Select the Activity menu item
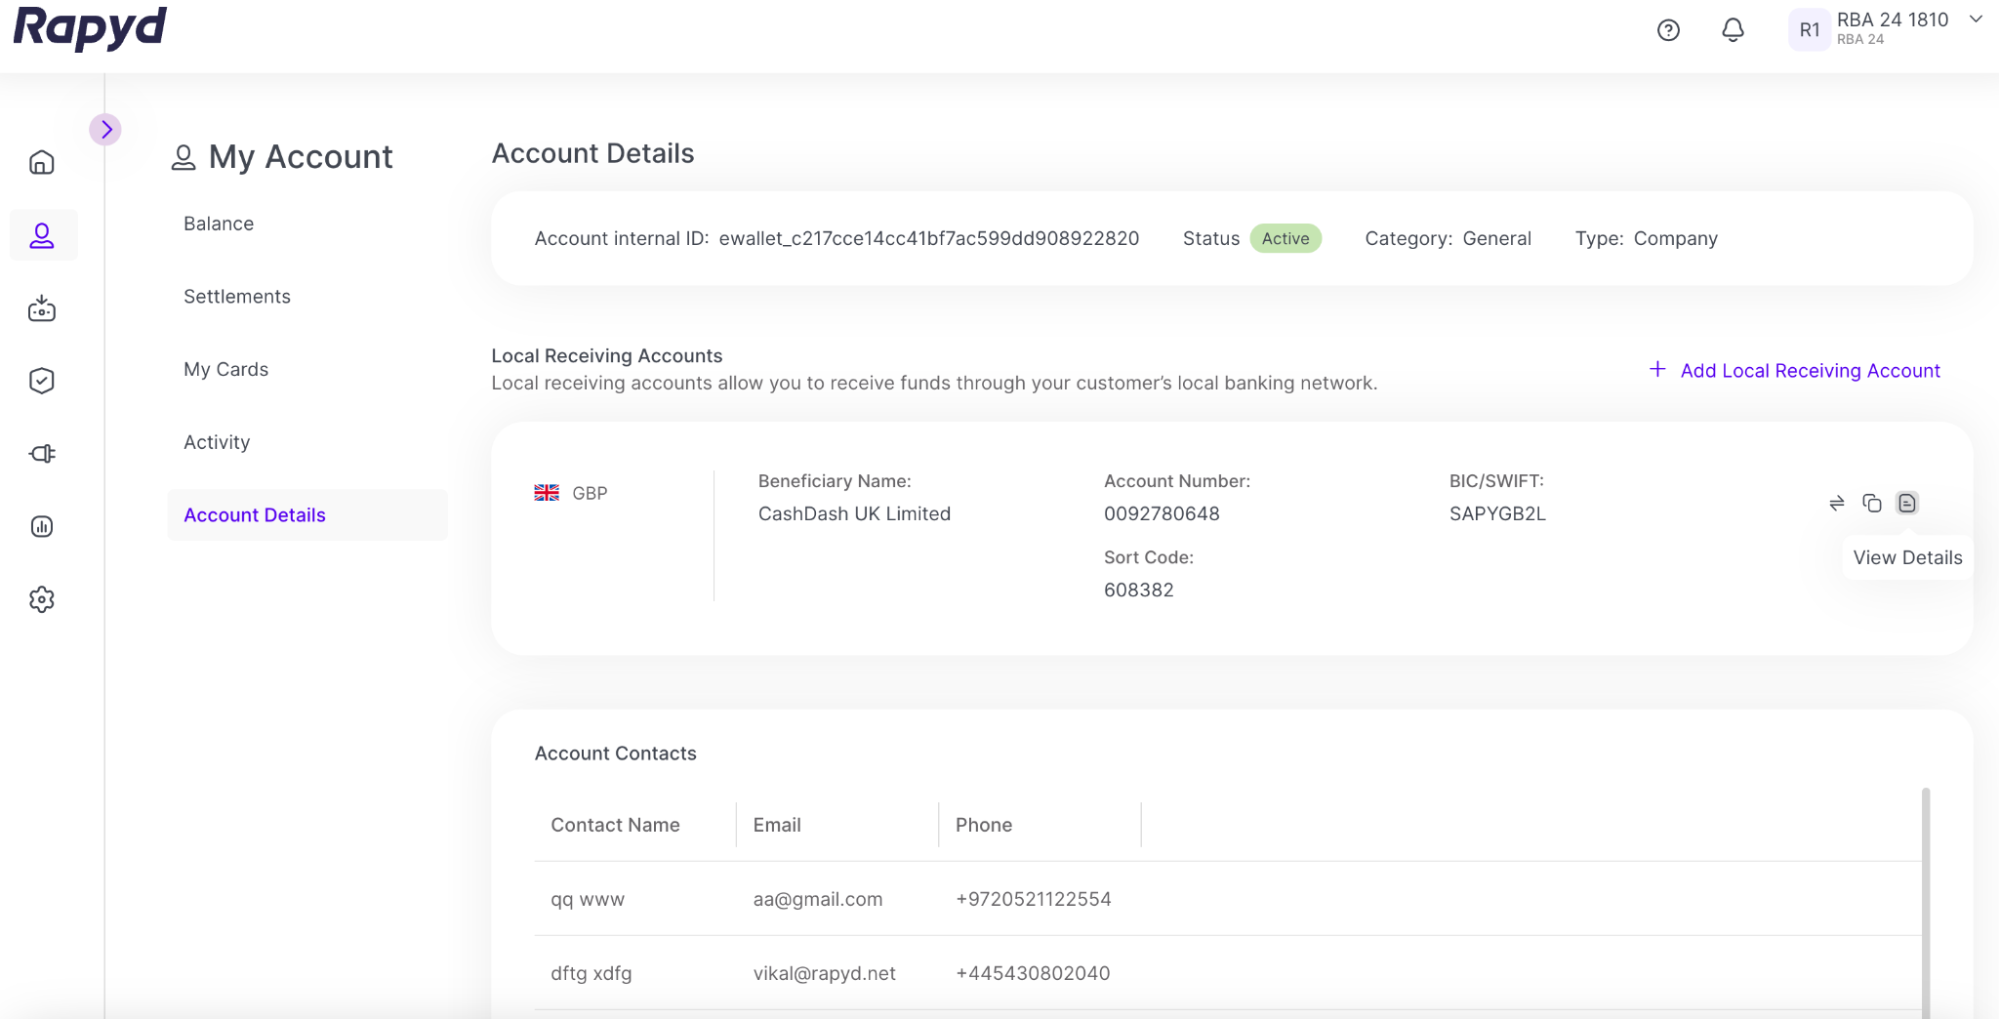The image size is (1999, 1020). [217, 443]
